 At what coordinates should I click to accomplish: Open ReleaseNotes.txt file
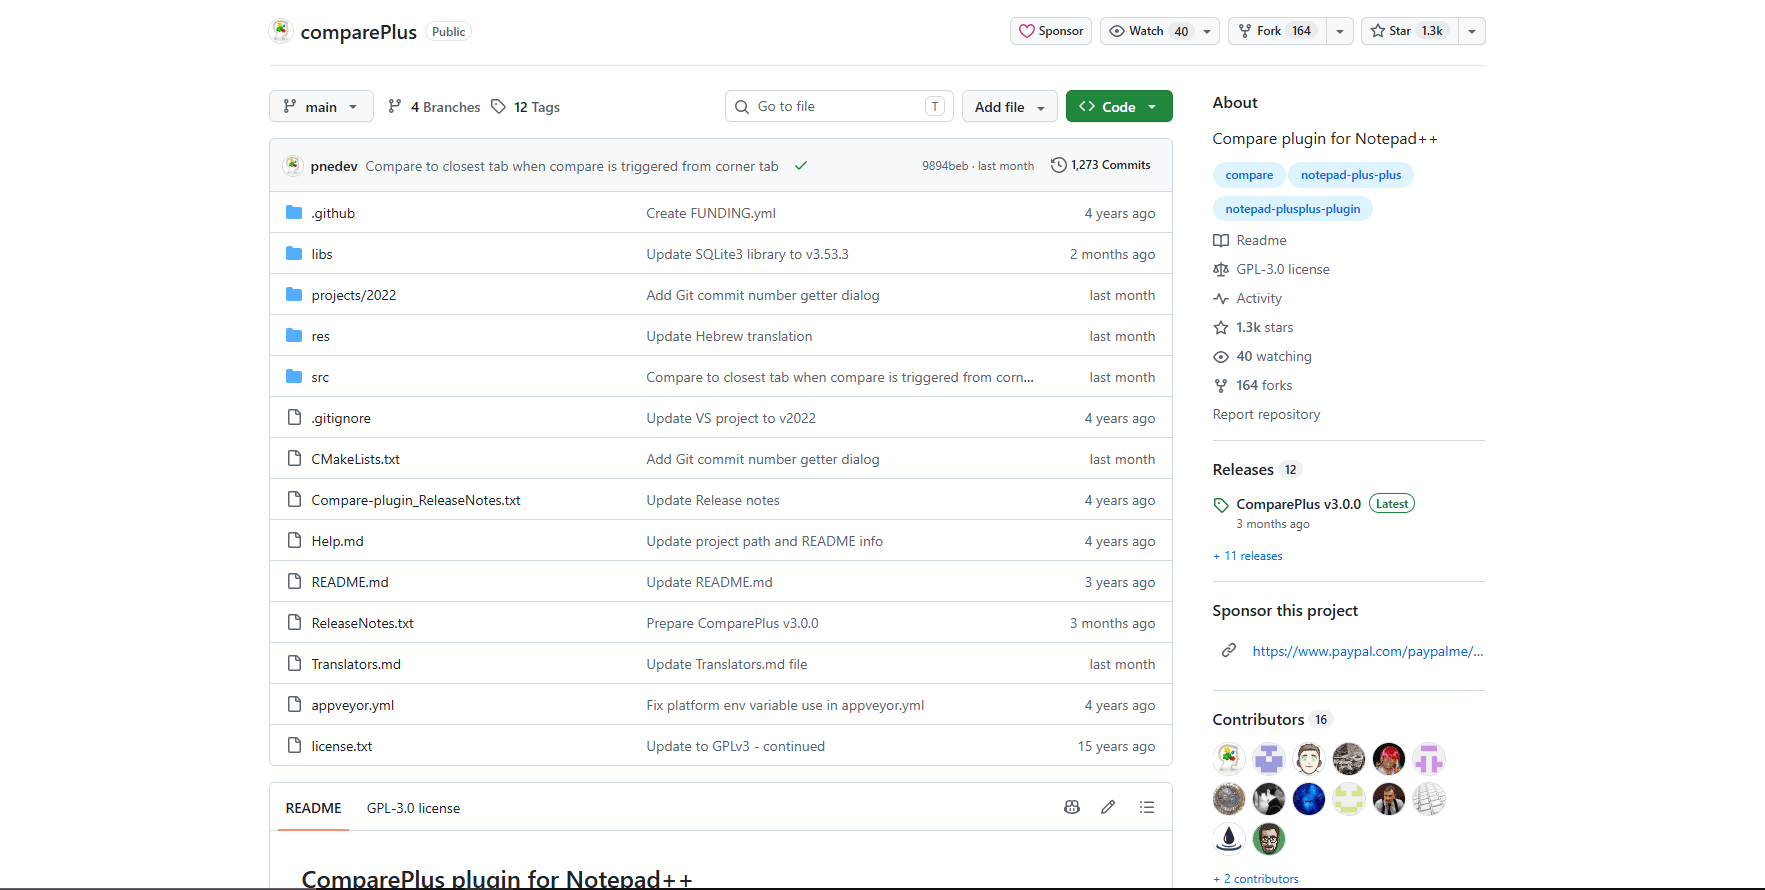click(x=363, y=623)
